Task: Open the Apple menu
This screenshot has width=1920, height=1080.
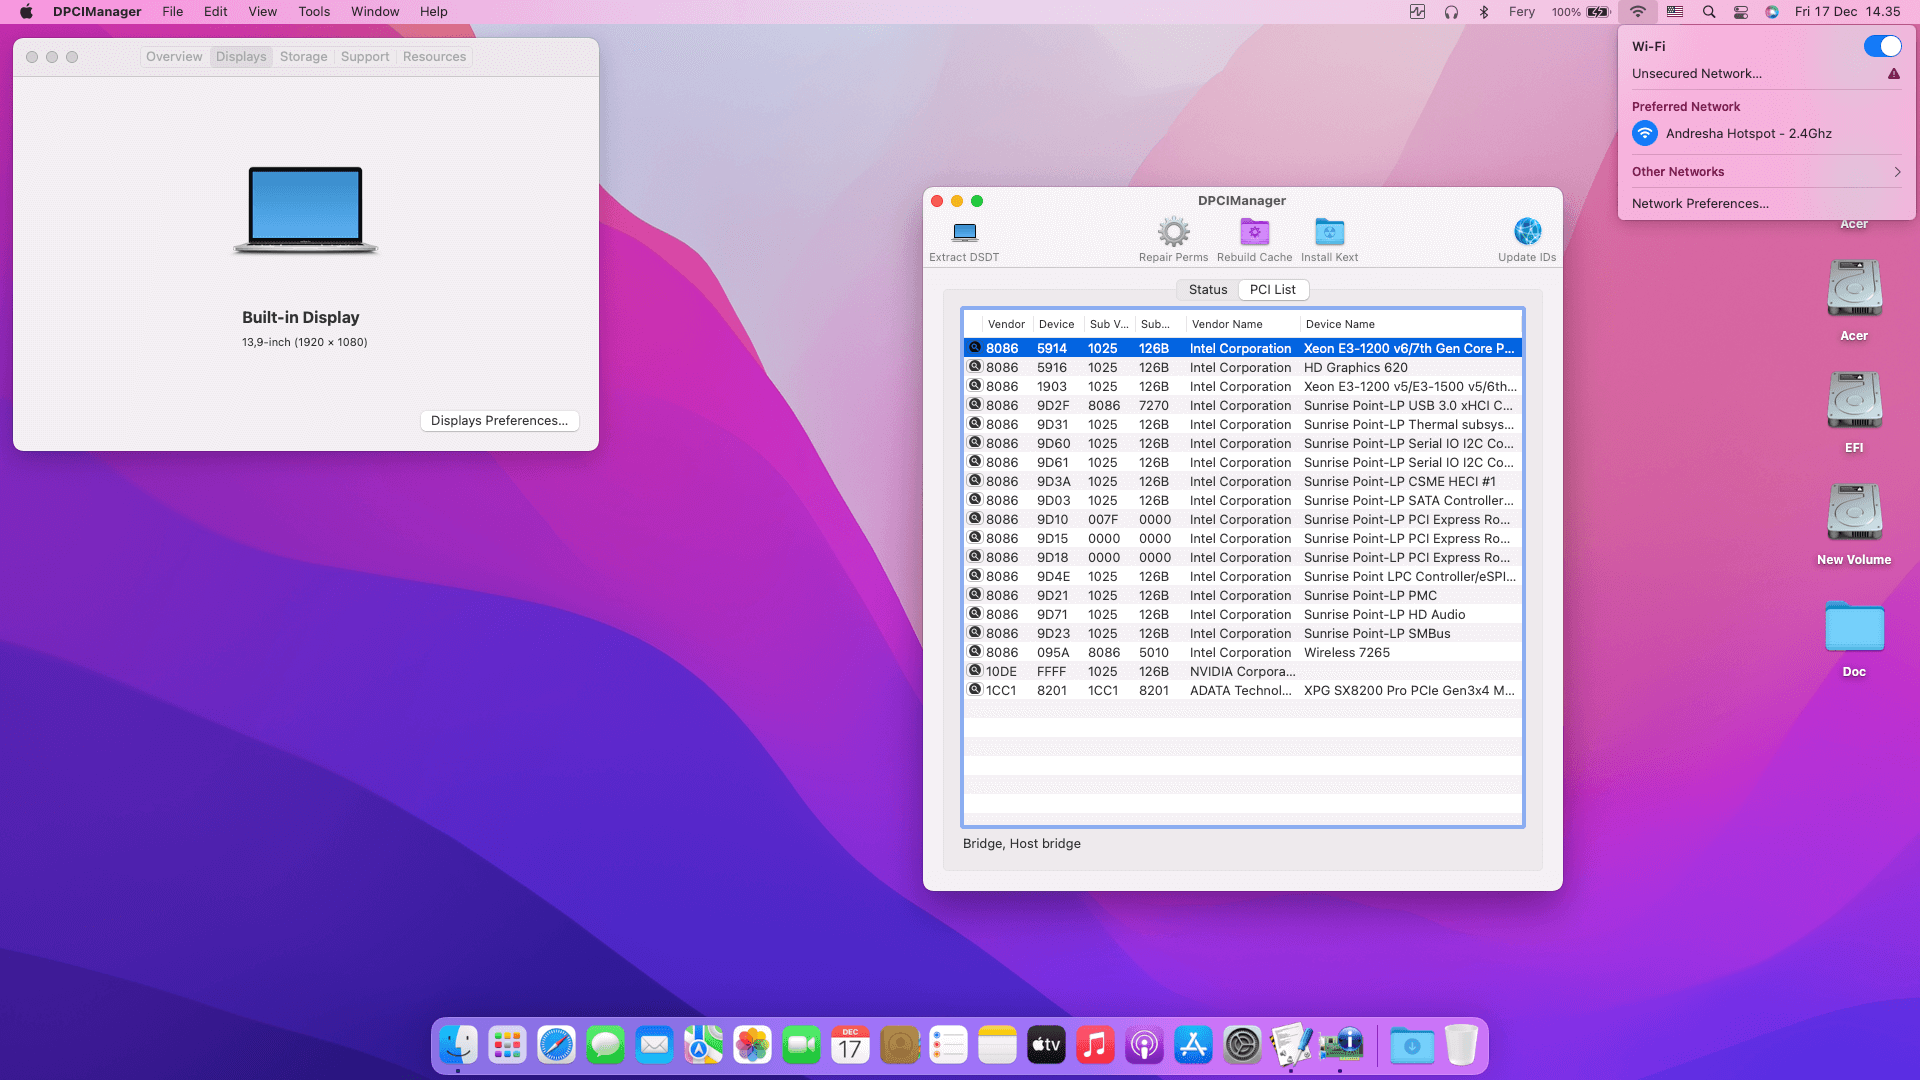Action: pyautogui.click(x=26, y=12)
